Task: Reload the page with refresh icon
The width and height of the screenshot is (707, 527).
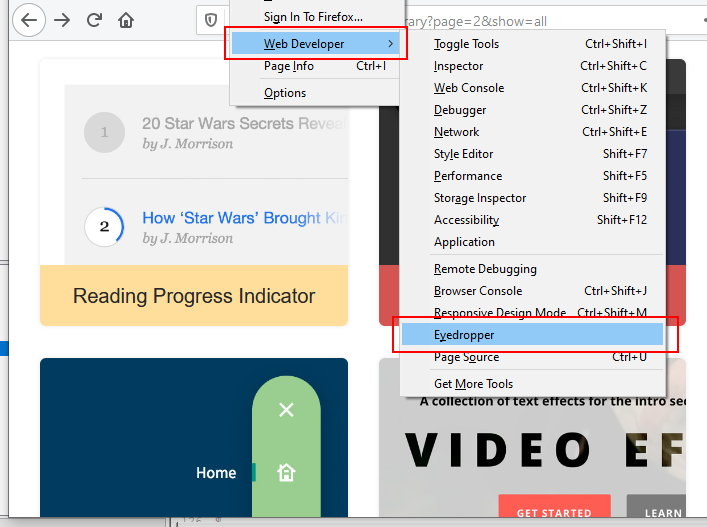Action: [94, 20]
